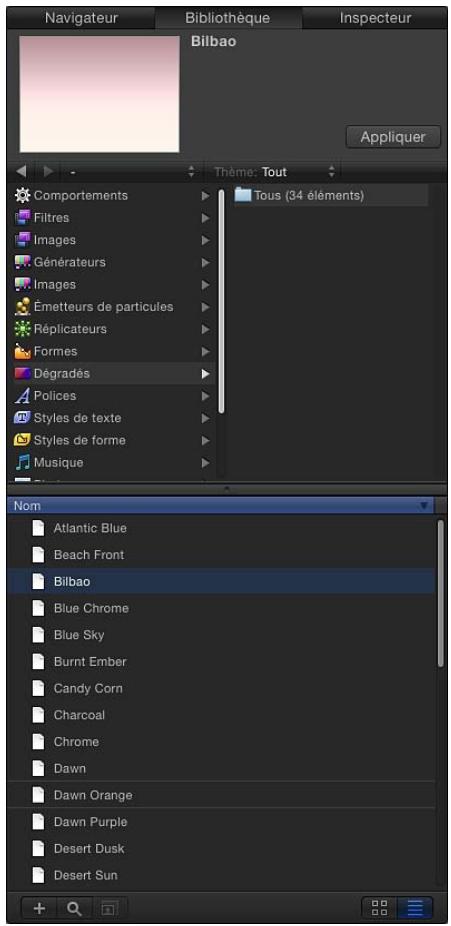Viewport: 451px width, 926px height.
Task: Open the Navigateur tab
Action: click(x=81, y=18)
